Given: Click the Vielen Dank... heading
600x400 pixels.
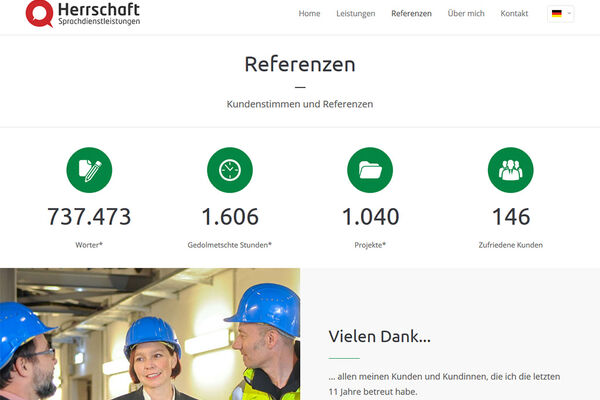Looking at the screenshot, I should (x=380, y=337).
